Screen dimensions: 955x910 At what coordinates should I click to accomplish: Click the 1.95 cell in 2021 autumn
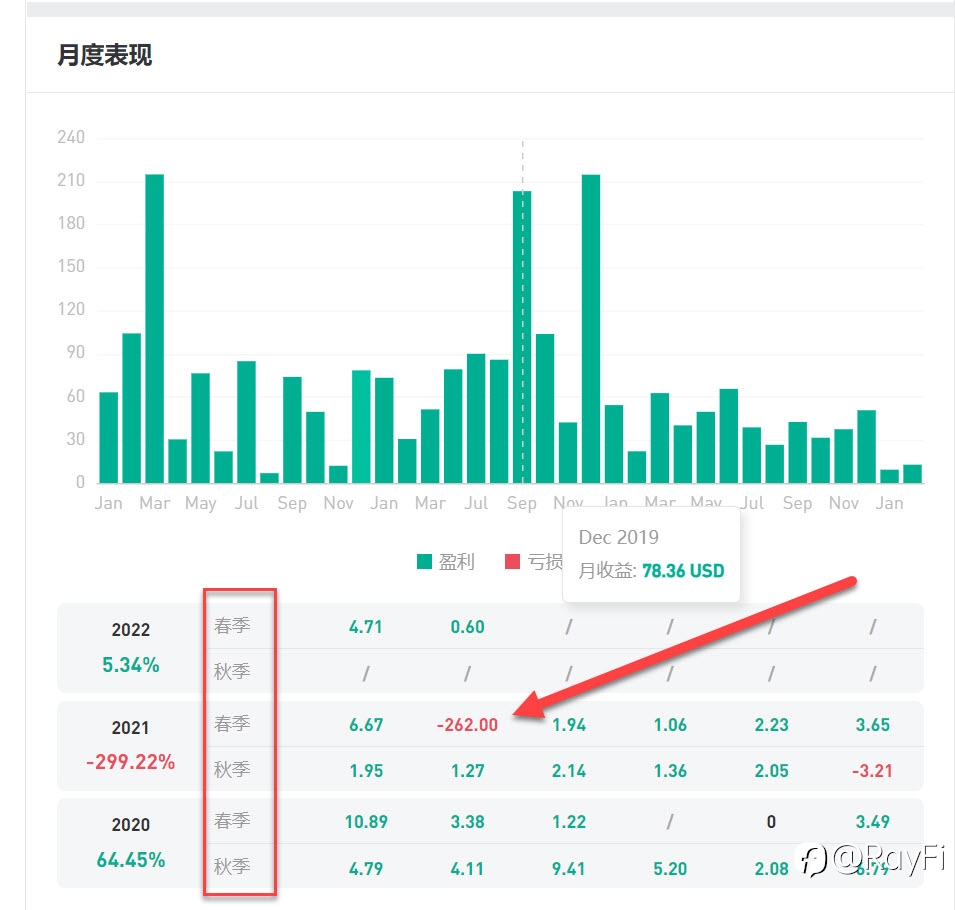click(366, 771)
